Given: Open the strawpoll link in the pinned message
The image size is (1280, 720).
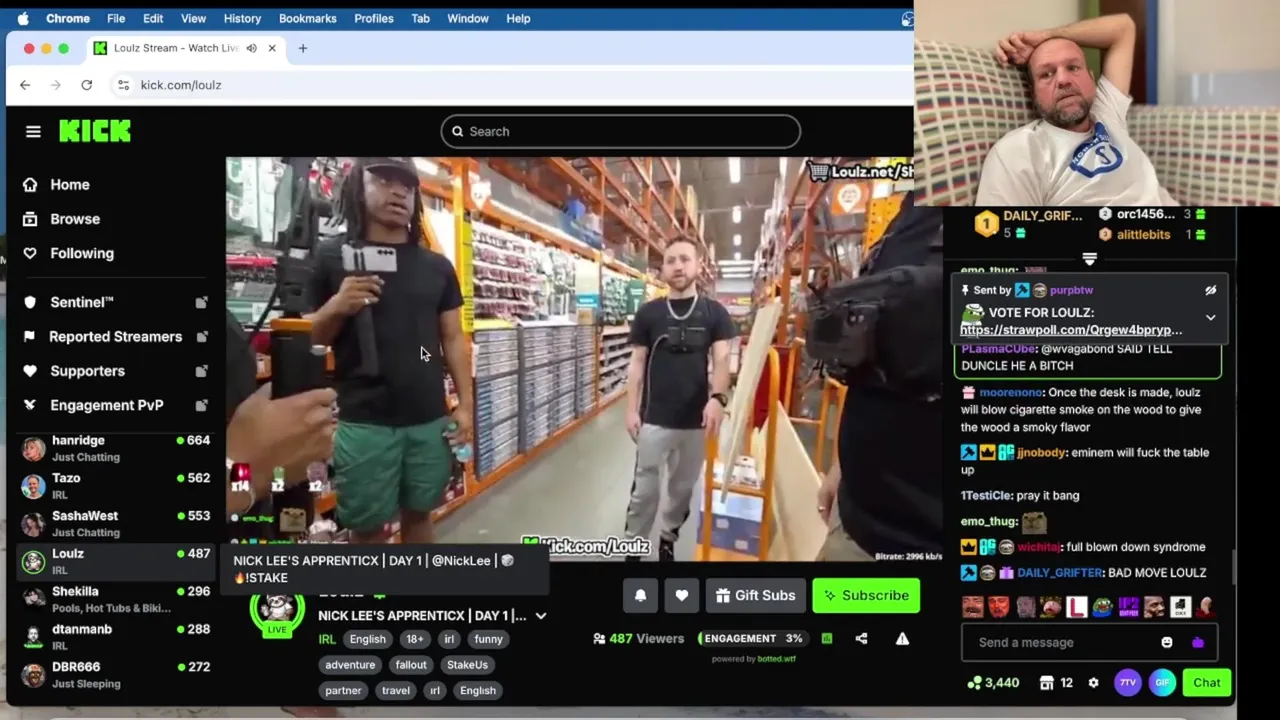Looking at the screenshot, I should [x=1071, y=330].
